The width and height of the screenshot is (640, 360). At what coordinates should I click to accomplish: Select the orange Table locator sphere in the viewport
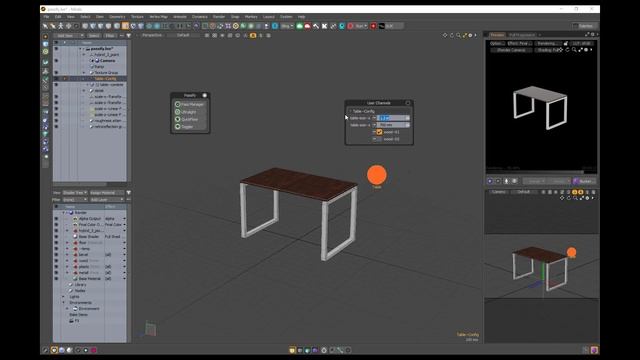click(376, 175)
